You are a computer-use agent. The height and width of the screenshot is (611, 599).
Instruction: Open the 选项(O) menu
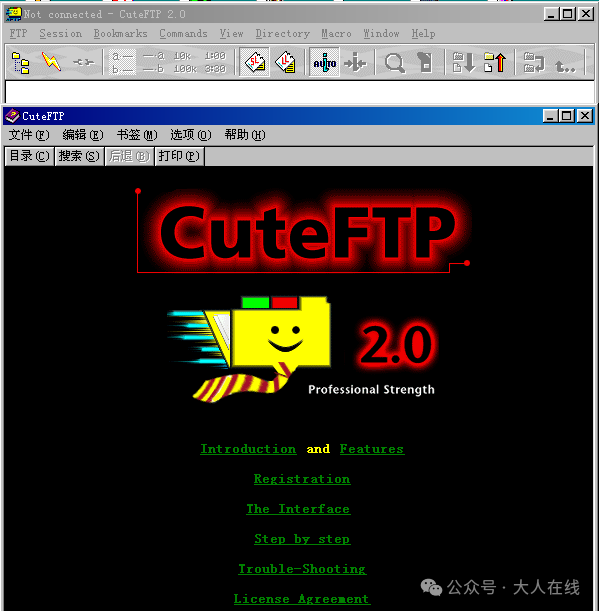click(191, 135)
